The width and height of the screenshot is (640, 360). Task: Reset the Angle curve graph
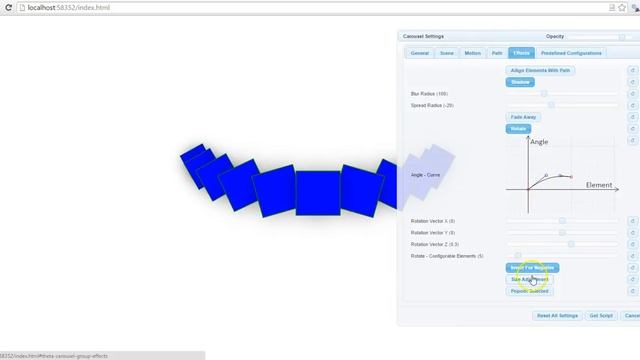pos(633,140)
